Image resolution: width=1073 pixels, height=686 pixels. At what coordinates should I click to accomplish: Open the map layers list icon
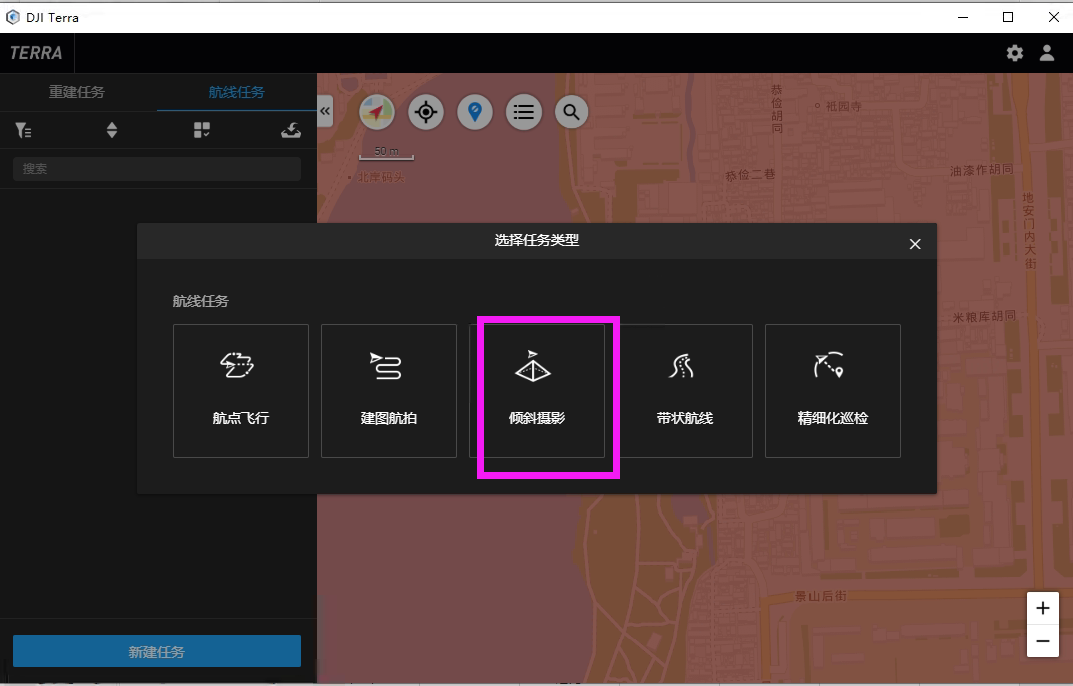(523, 112)
